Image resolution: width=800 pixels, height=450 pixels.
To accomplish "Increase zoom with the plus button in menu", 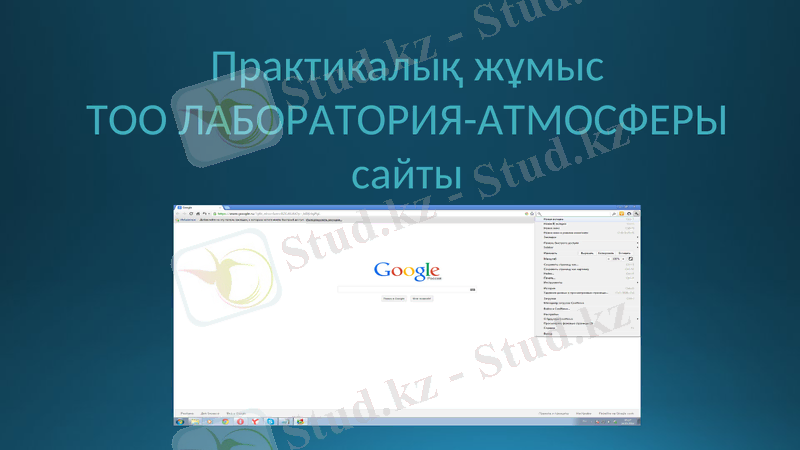I will (x=623, y=259).
